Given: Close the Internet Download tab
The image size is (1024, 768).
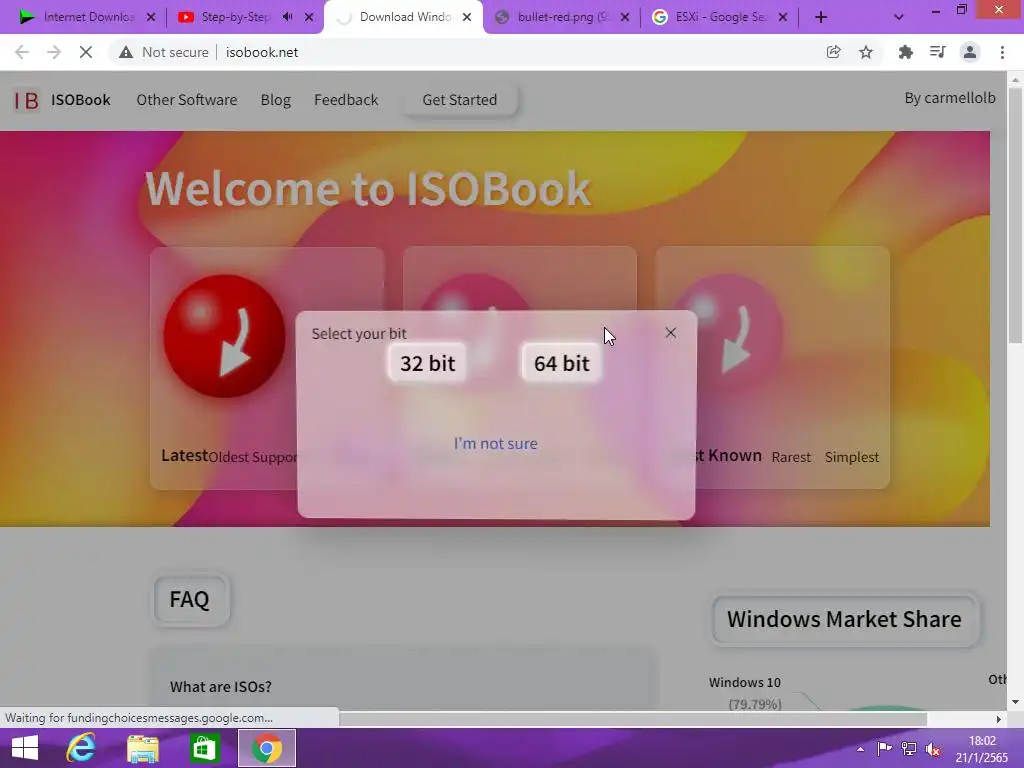Looking at the screenshot, I should (151, 18).
